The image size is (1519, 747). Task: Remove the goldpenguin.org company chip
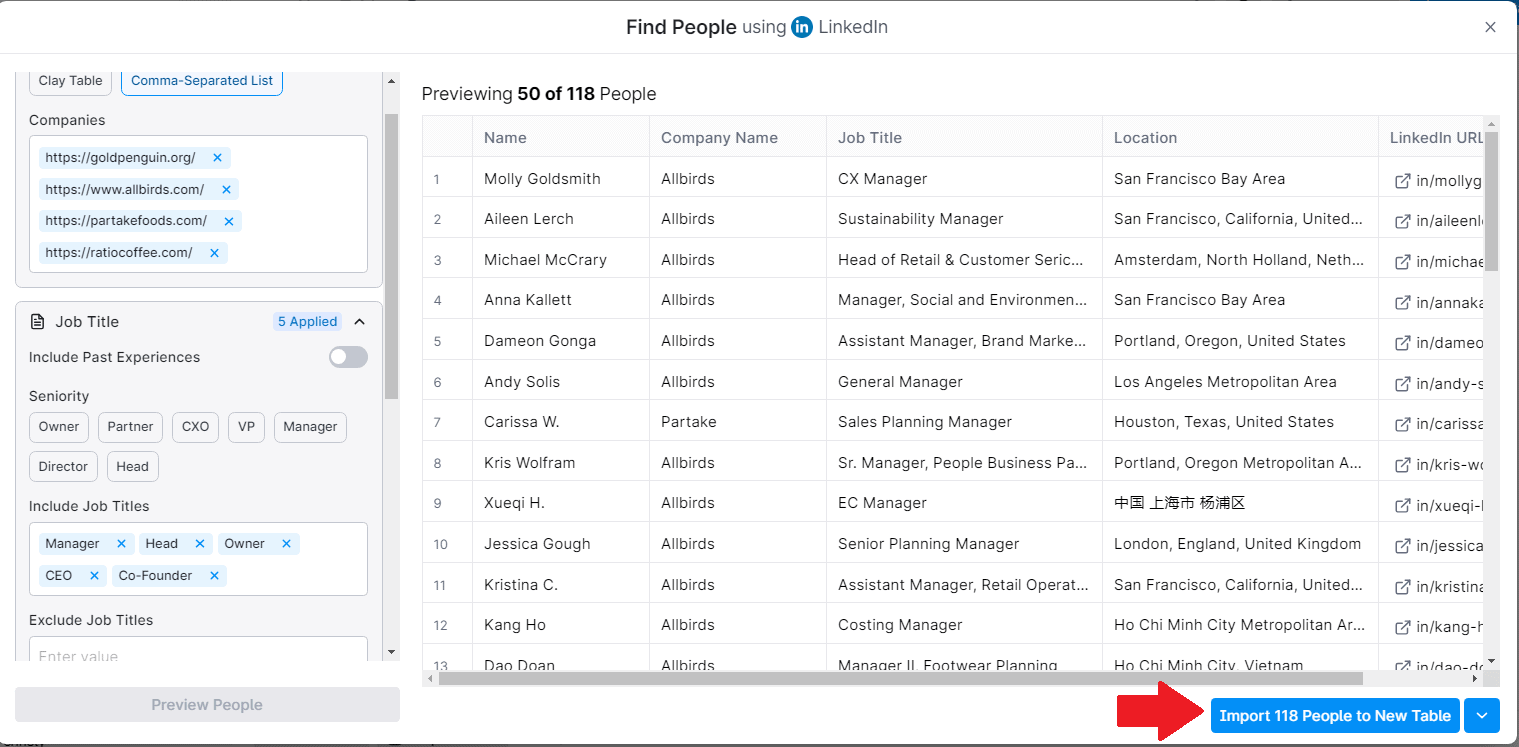pos(217,158)
